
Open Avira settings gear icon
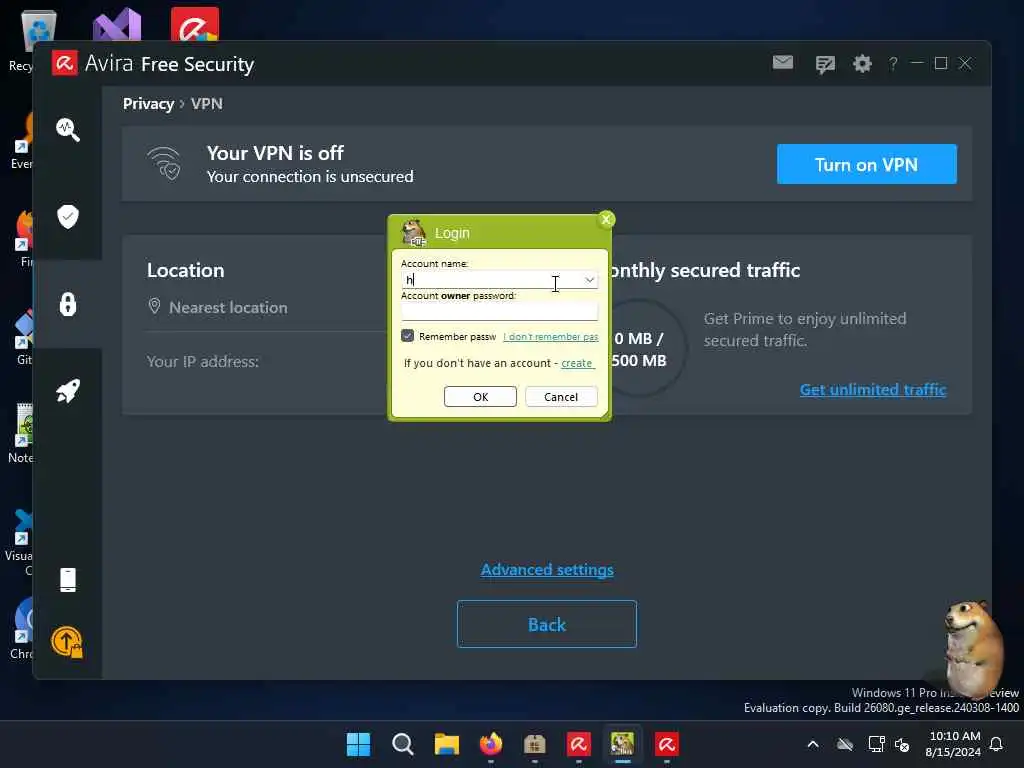[863, 63]
